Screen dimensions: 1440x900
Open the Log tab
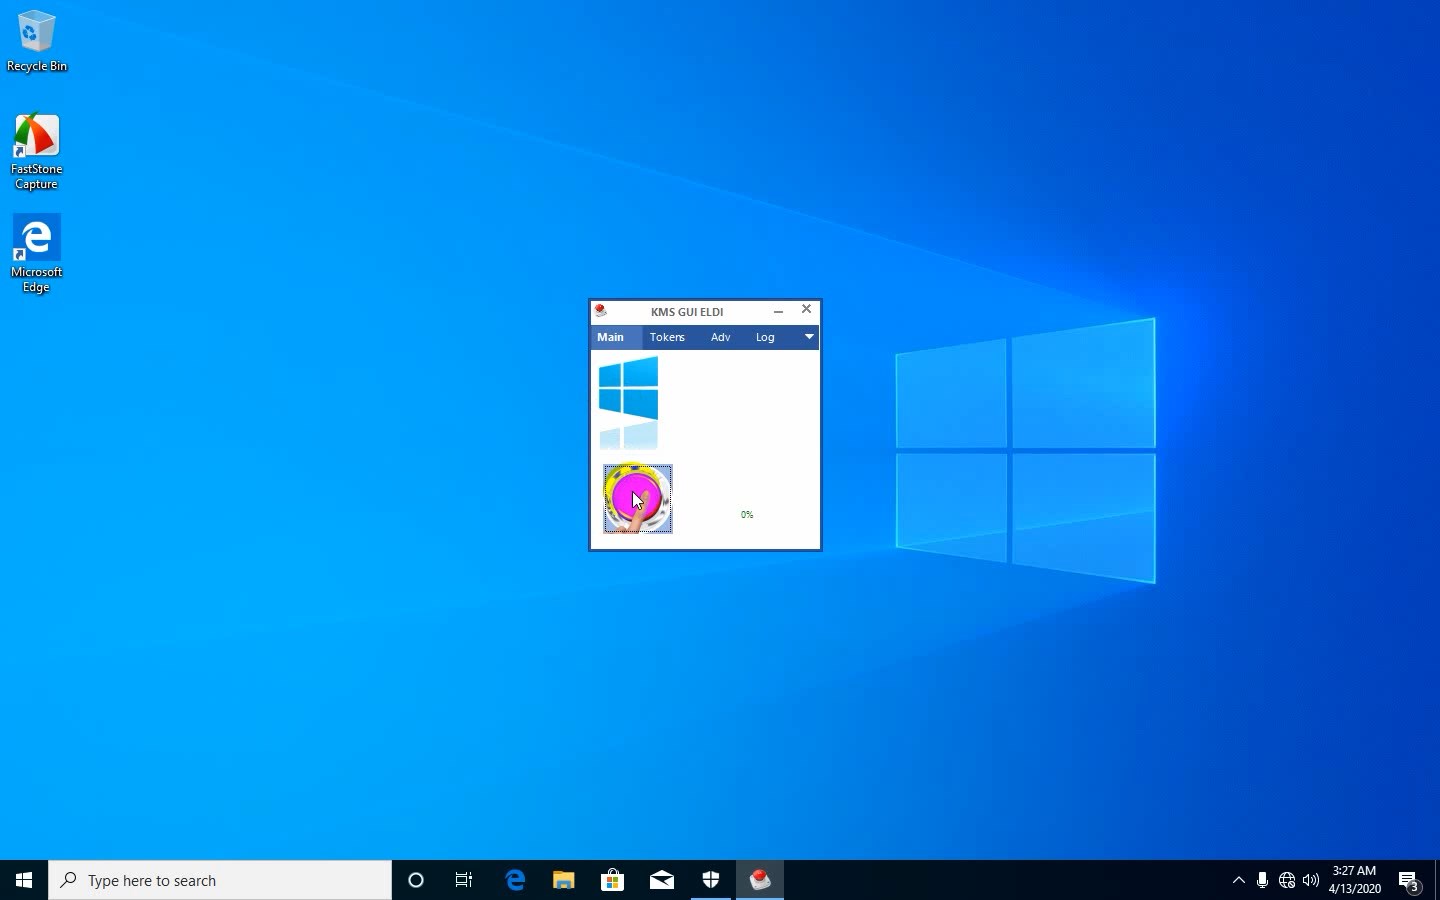pyautogui.click(x=765, y=337)
